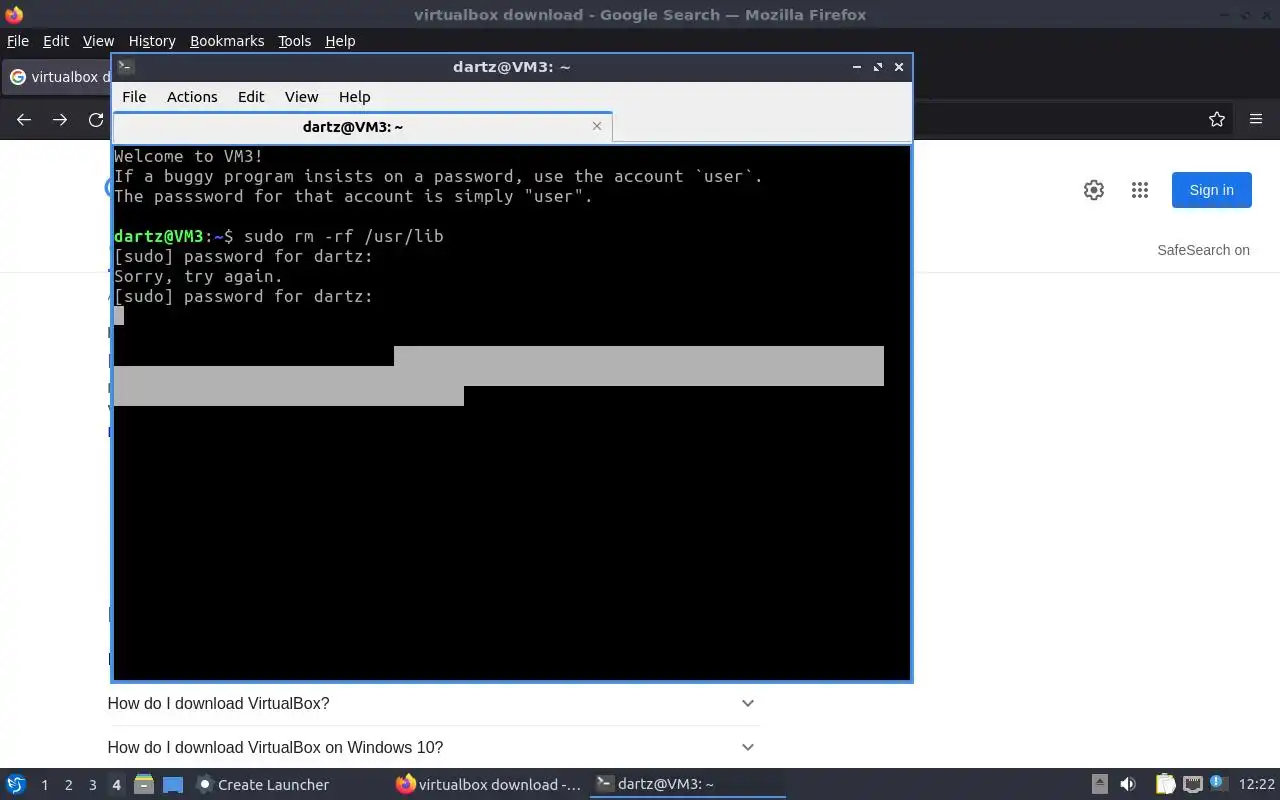Screen dimensions: 1280x800
Task: Open the terminal Edit menu
Action: tap(251, 97)
